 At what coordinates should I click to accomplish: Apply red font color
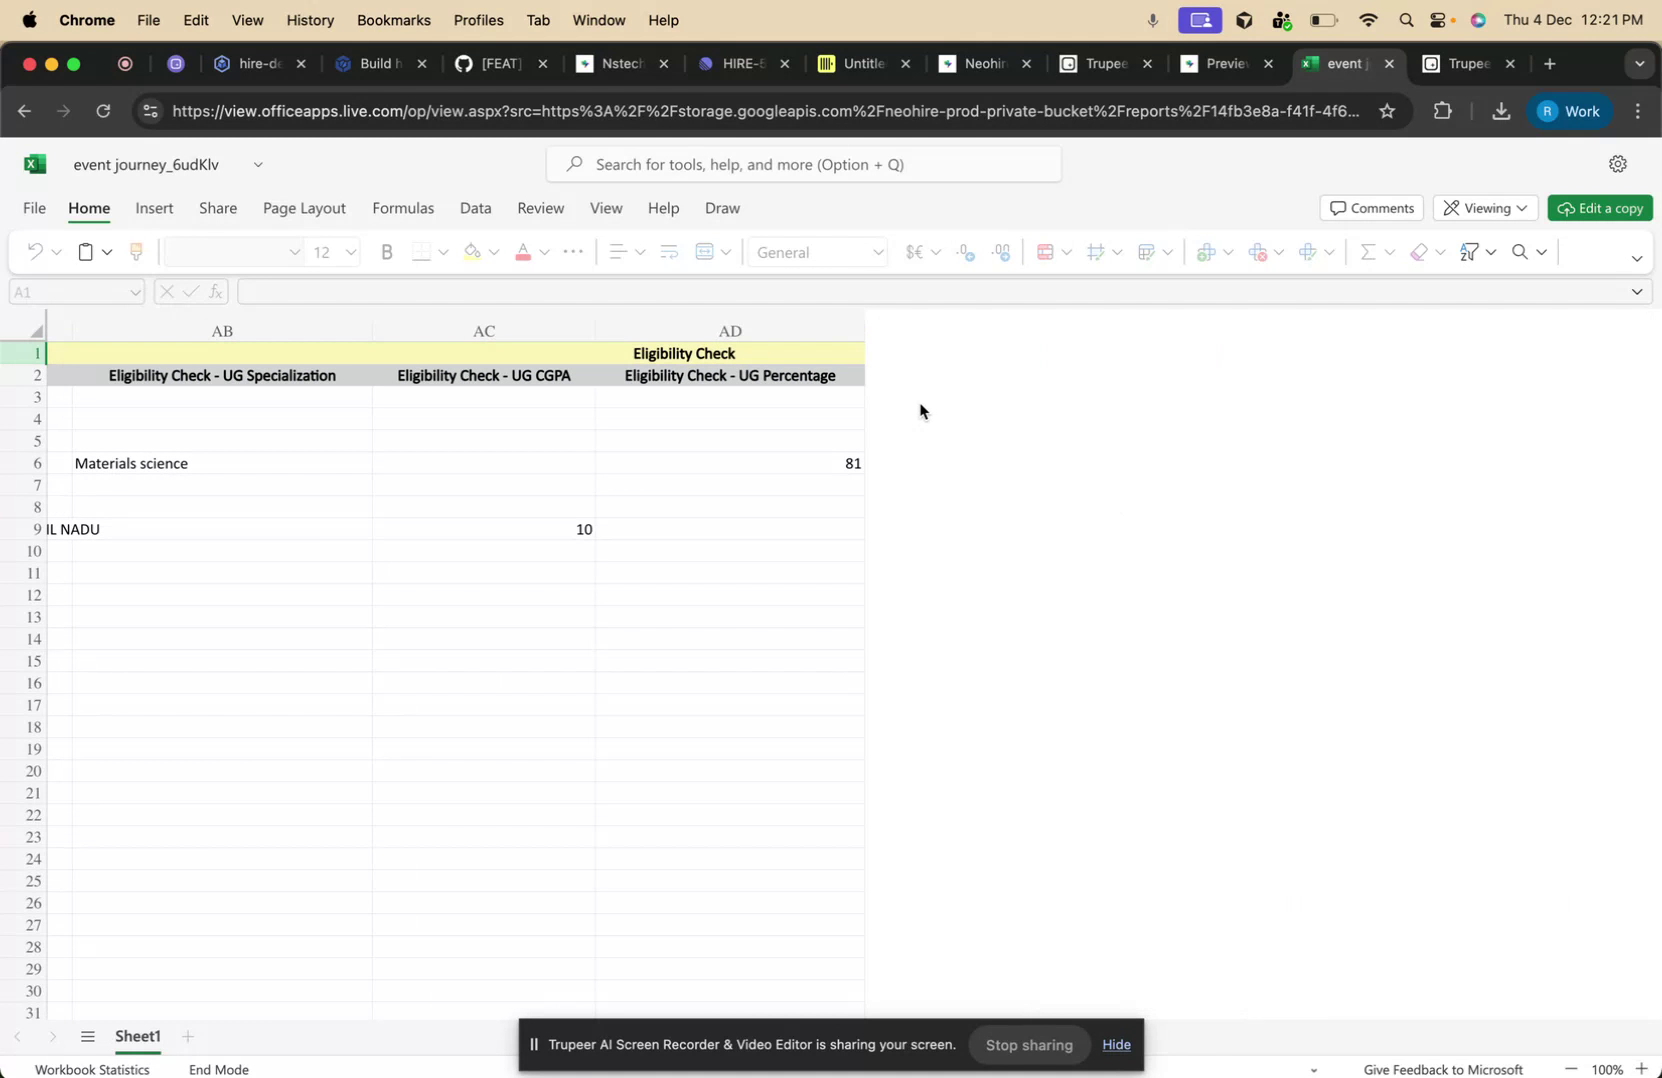524,252
